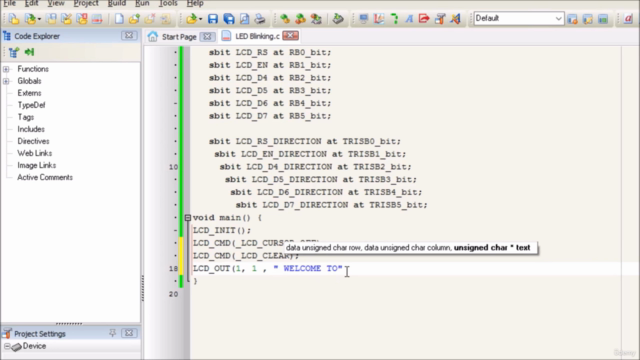Viewport: 640px width, 360px height.
Task: Open the dropdown arrow beside Open Project
Action: click(39, 19)
